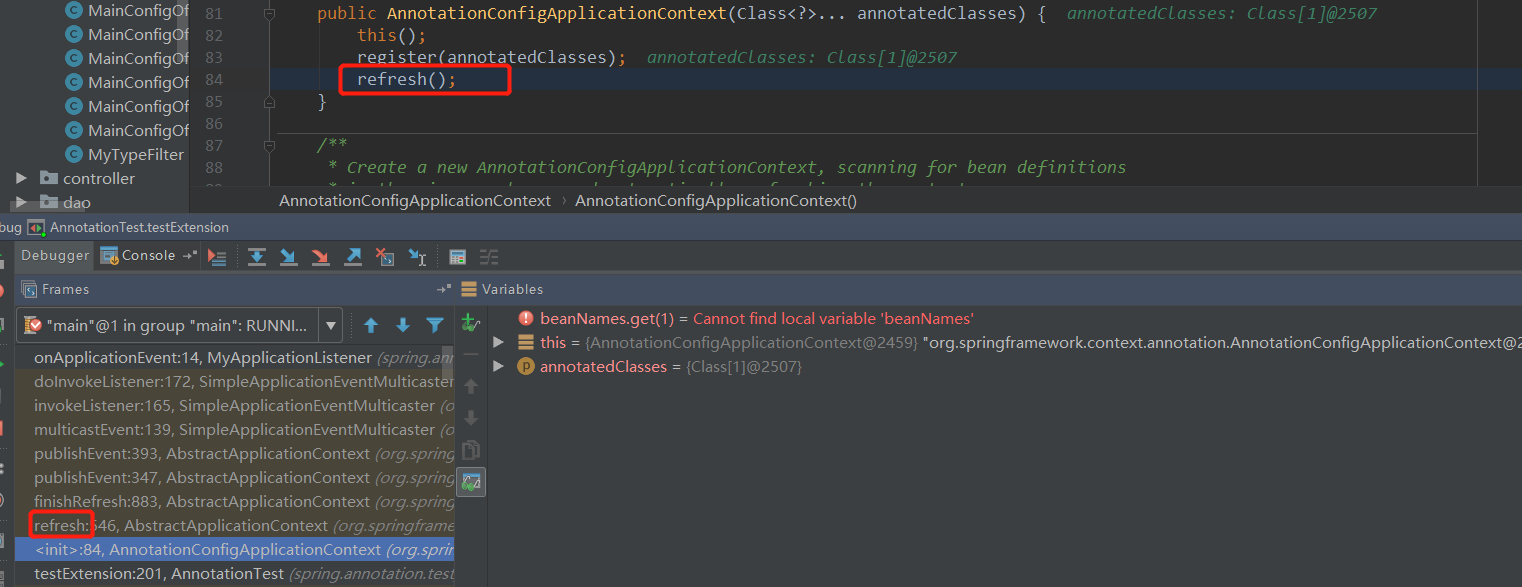Click the Show Execution Point icon
Image resolution: width=1522 pixels, height=587 pixels.
point(217,257)
